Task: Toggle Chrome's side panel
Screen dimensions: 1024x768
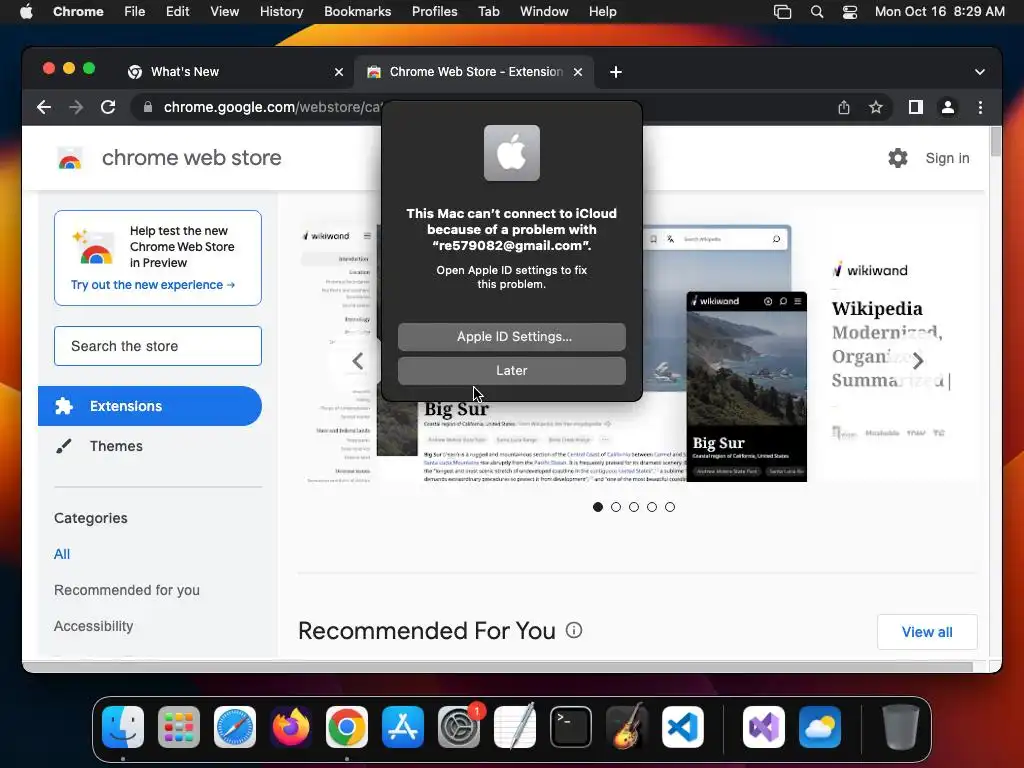Action: tap(916, 107)
